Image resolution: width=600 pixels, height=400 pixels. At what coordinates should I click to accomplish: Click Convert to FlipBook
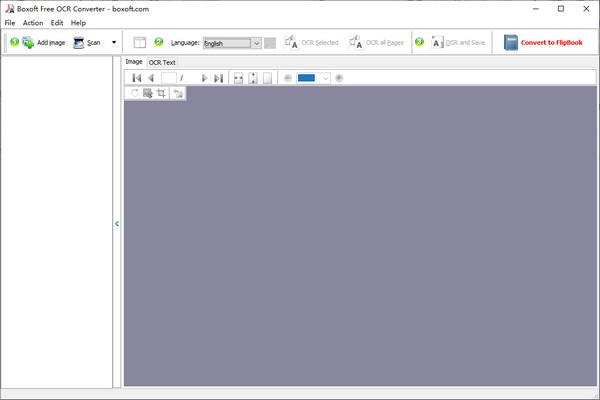543,42
